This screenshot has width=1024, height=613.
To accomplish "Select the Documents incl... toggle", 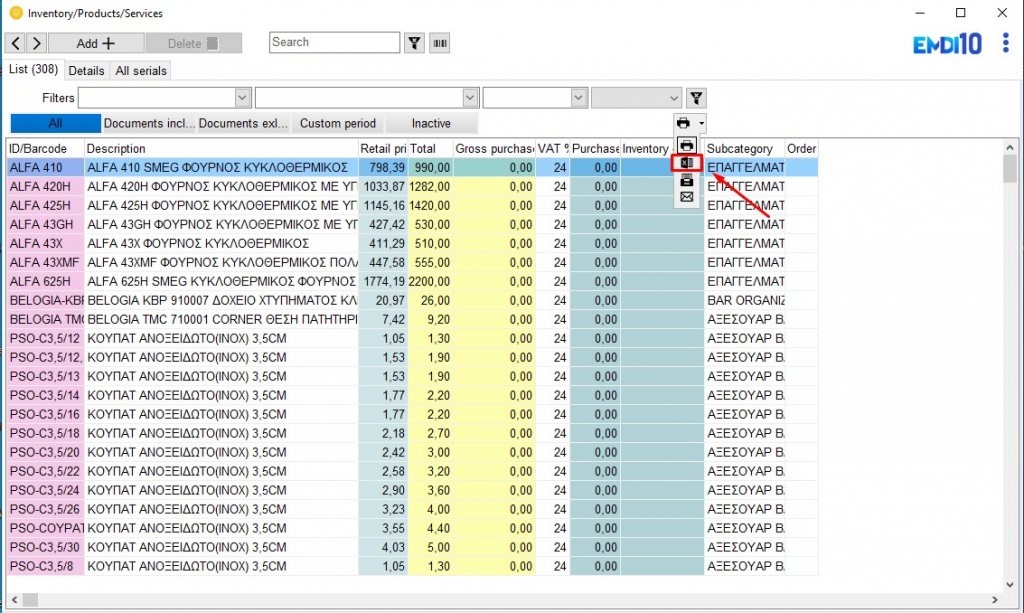I will [x=149, y=123].
